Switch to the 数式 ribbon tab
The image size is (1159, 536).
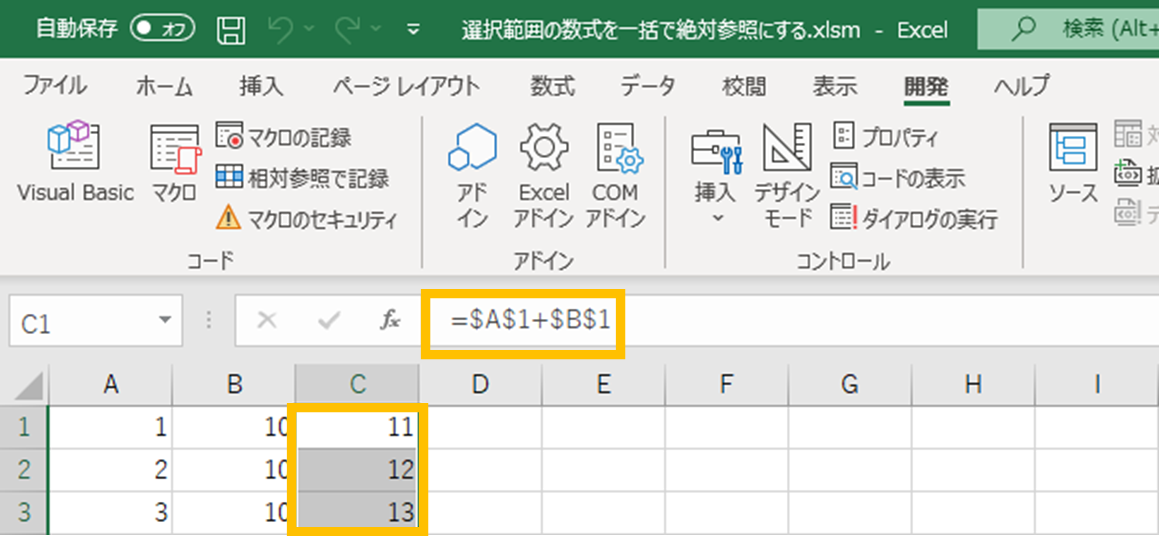pyautogui.click(x=552, y=86)
